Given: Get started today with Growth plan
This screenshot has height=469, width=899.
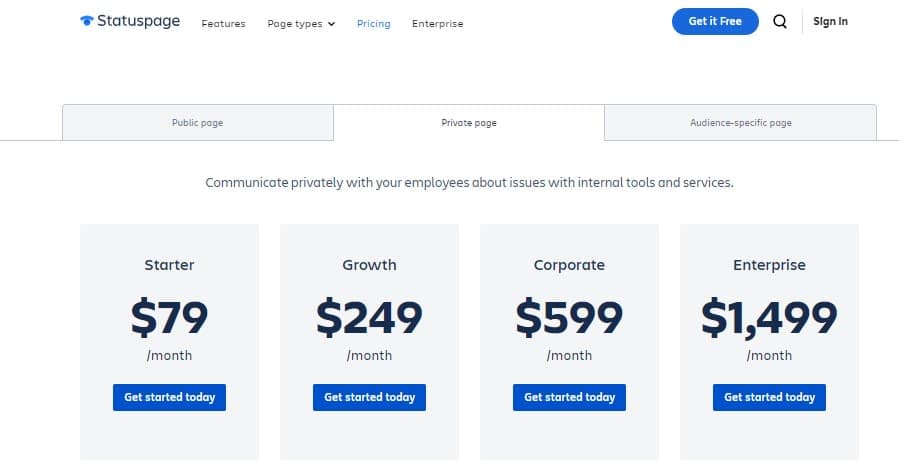Looking at the screenshot, I should [369, 397].
